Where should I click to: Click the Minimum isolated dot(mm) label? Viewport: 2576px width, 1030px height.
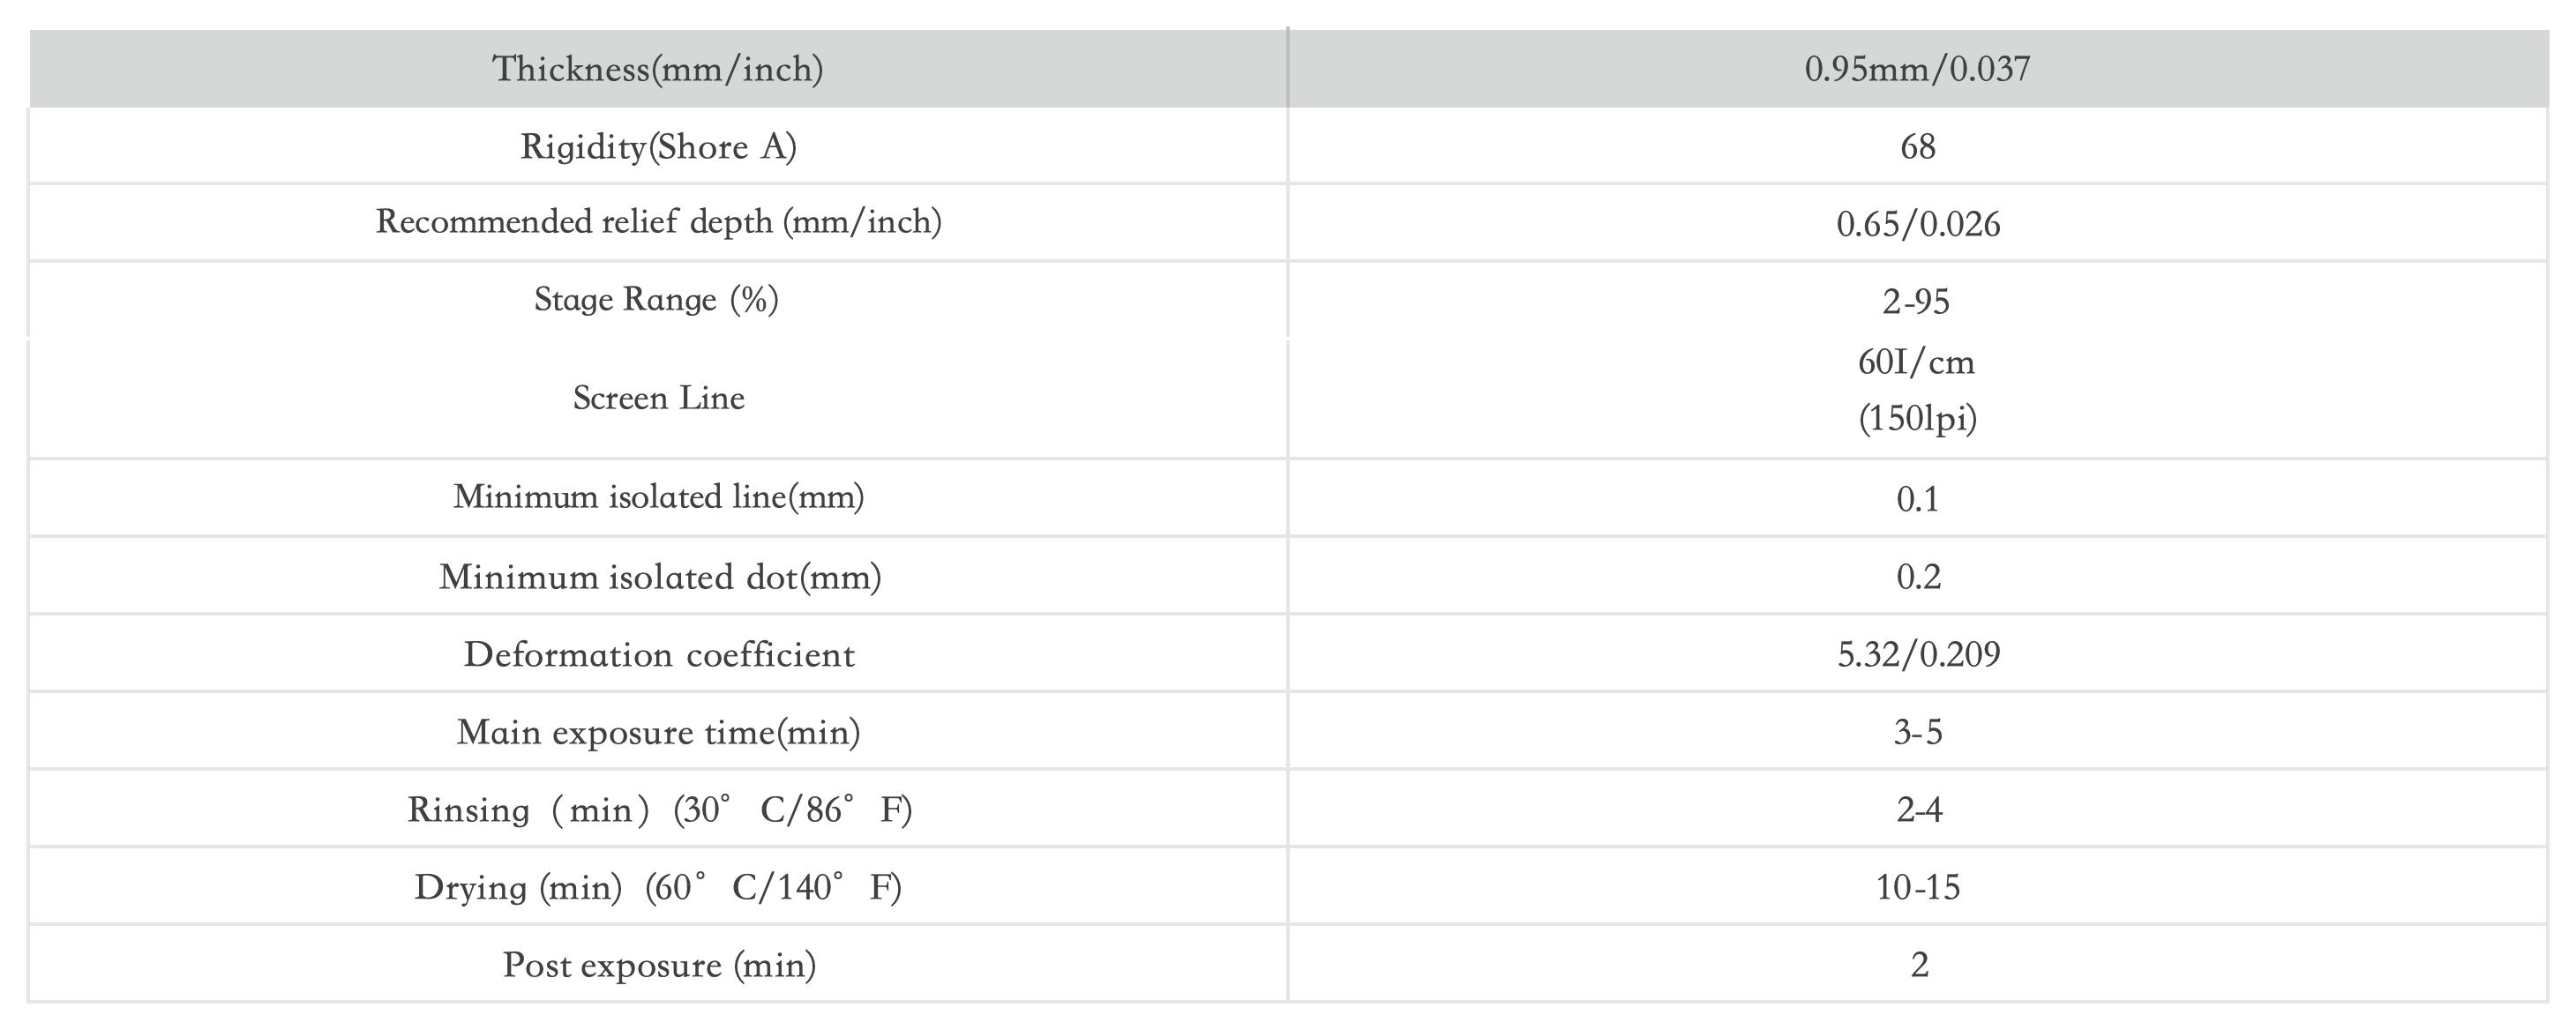660,577
